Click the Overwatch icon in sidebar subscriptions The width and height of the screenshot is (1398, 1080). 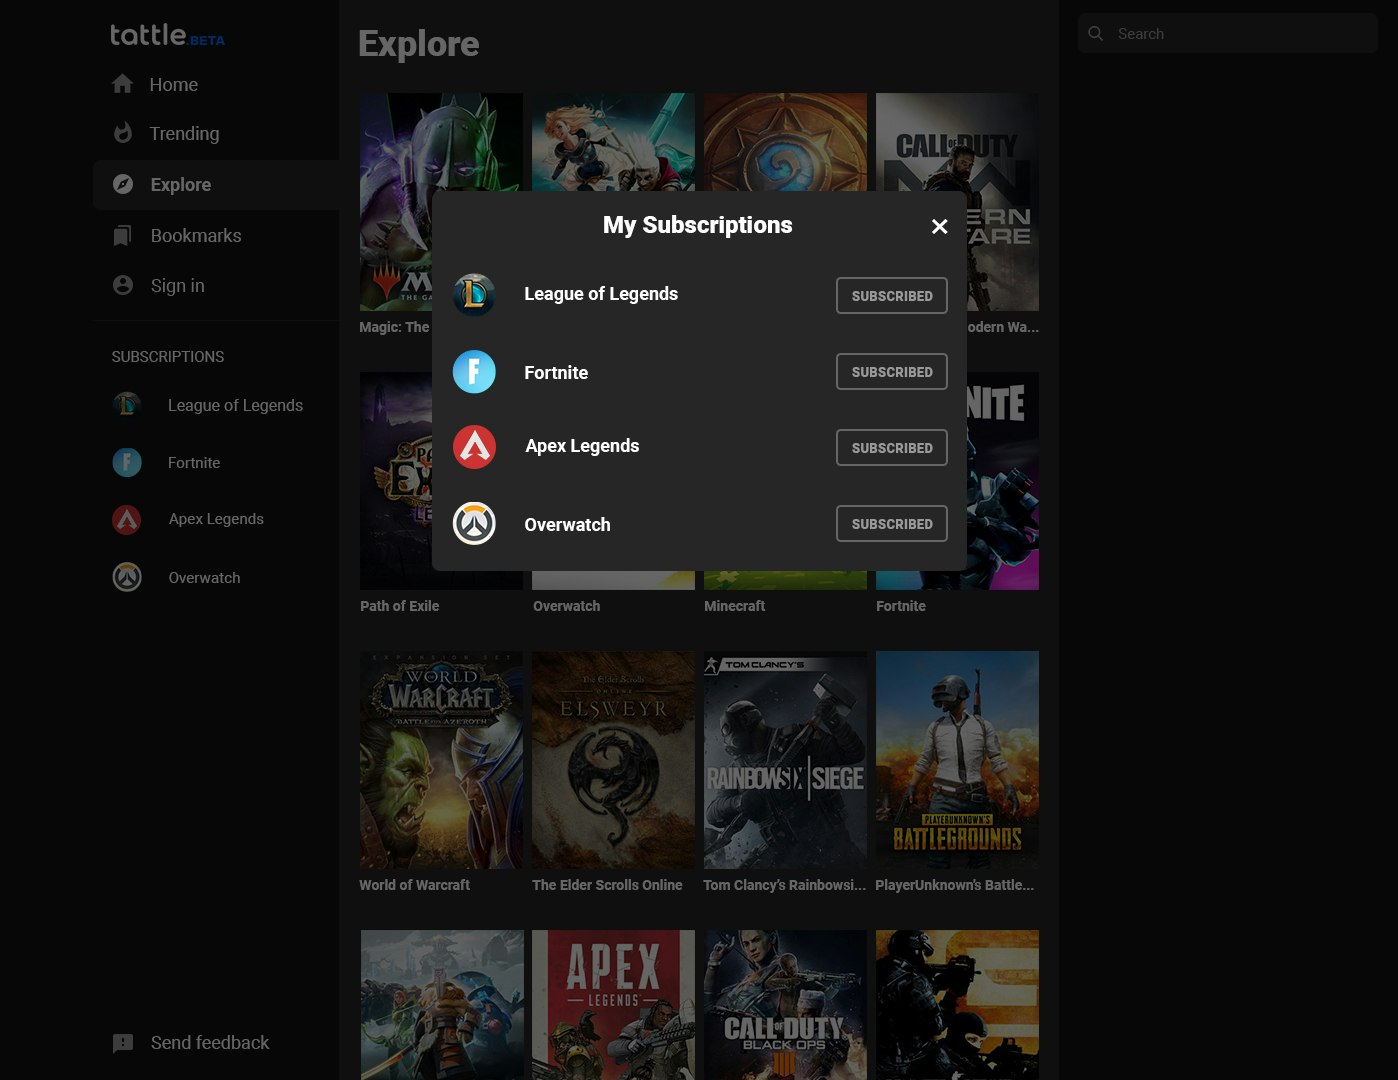[x=127, y=577]
